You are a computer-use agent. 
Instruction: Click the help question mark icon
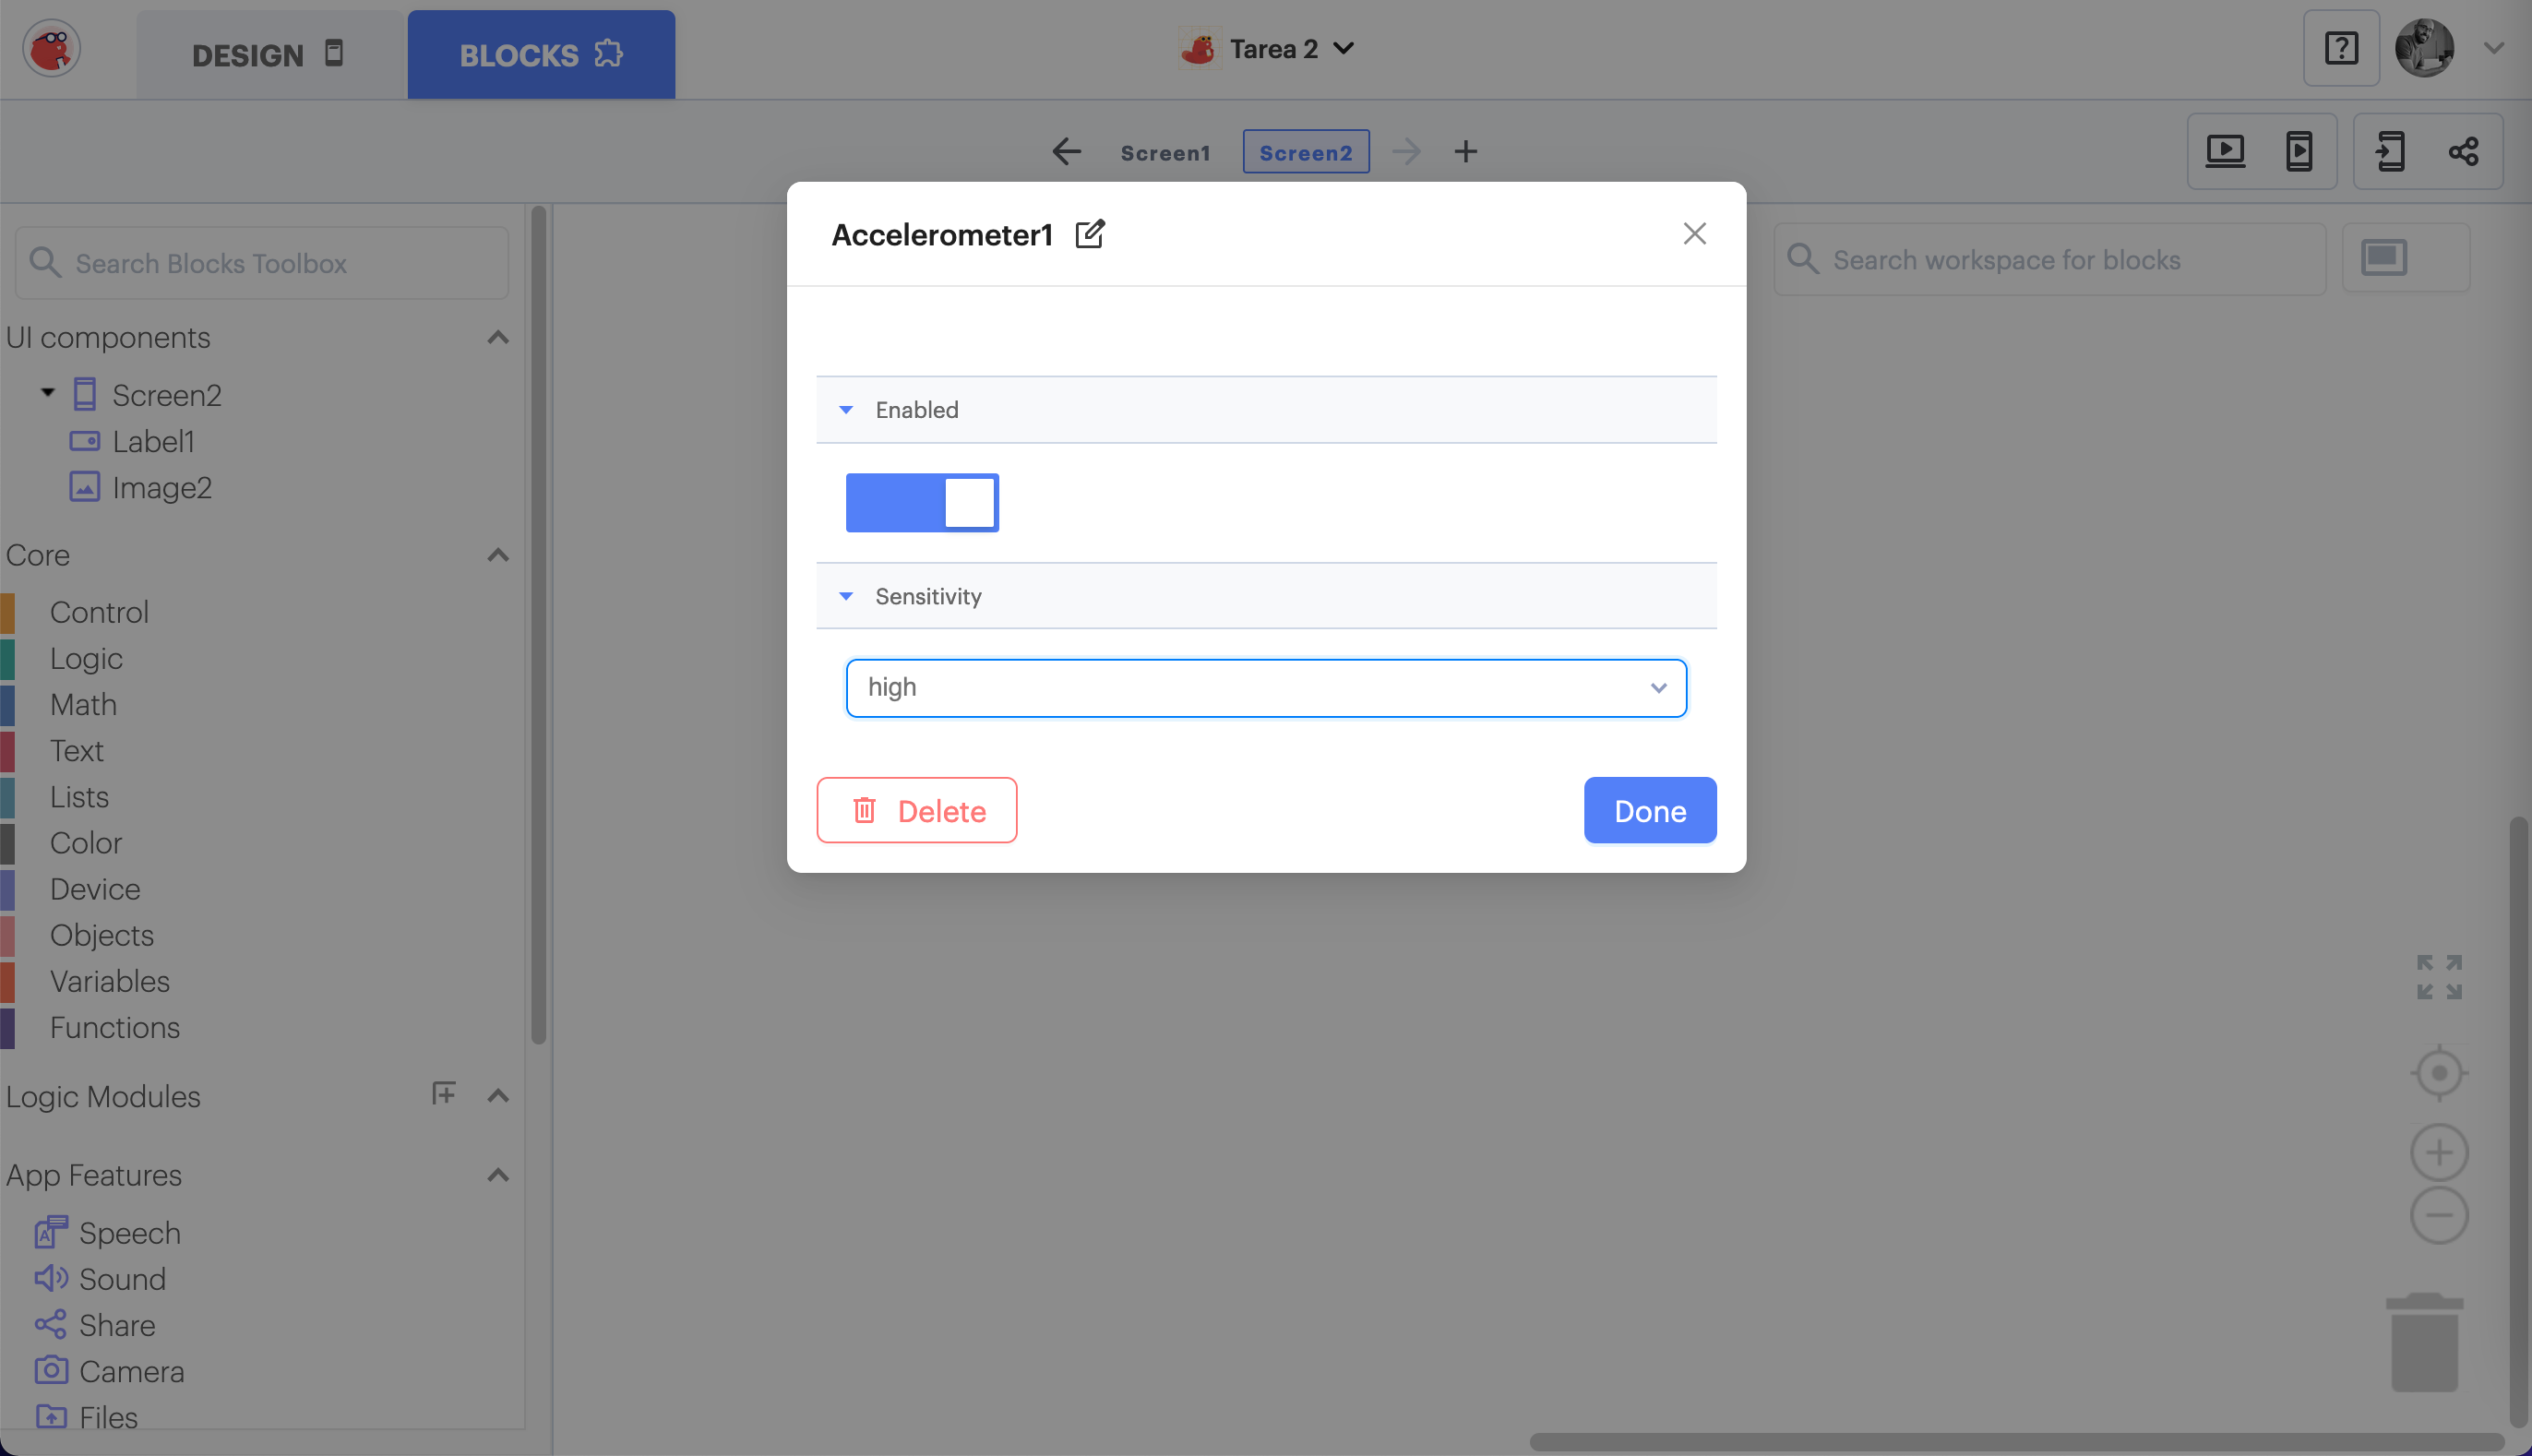pyautogui.click(x=2341, y=49)
